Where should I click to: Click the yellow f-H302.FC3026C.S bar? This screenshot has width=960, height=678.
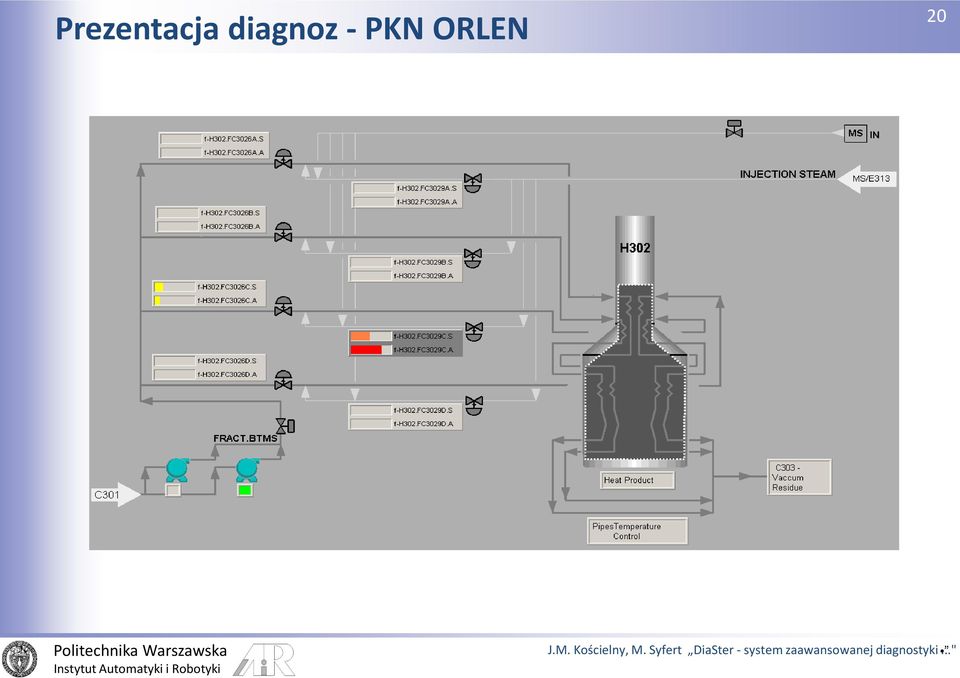click(x=174, y=287)
